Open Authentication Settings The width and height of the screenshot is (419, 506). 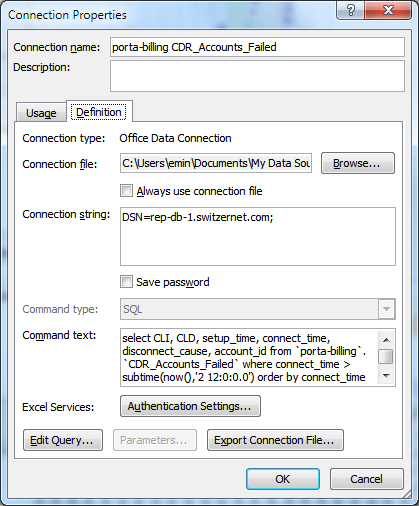pyautogui.click(x=190, y=406)
